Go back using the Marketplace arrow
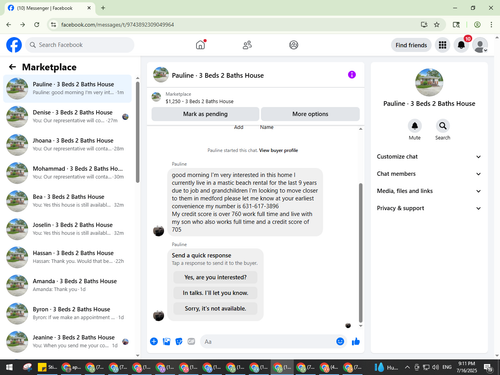The height and width of the screenshot is (375, 500). (x=12, y=67)
